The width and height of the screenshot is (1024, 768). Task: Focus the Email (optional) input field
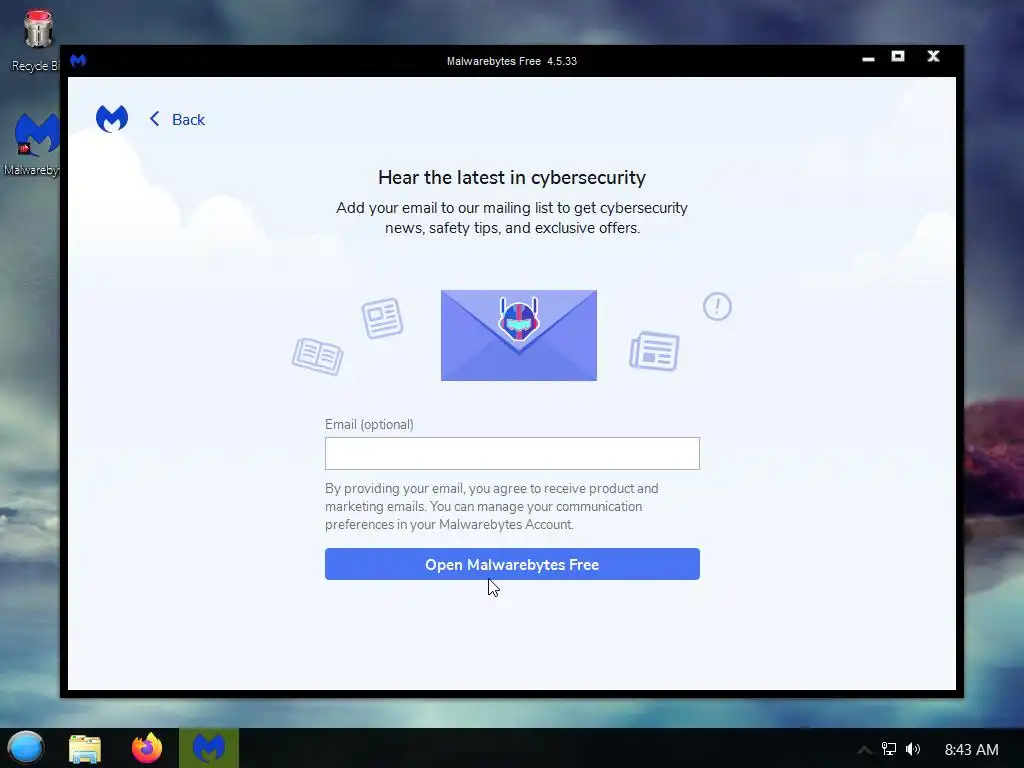tap(512, 453)
